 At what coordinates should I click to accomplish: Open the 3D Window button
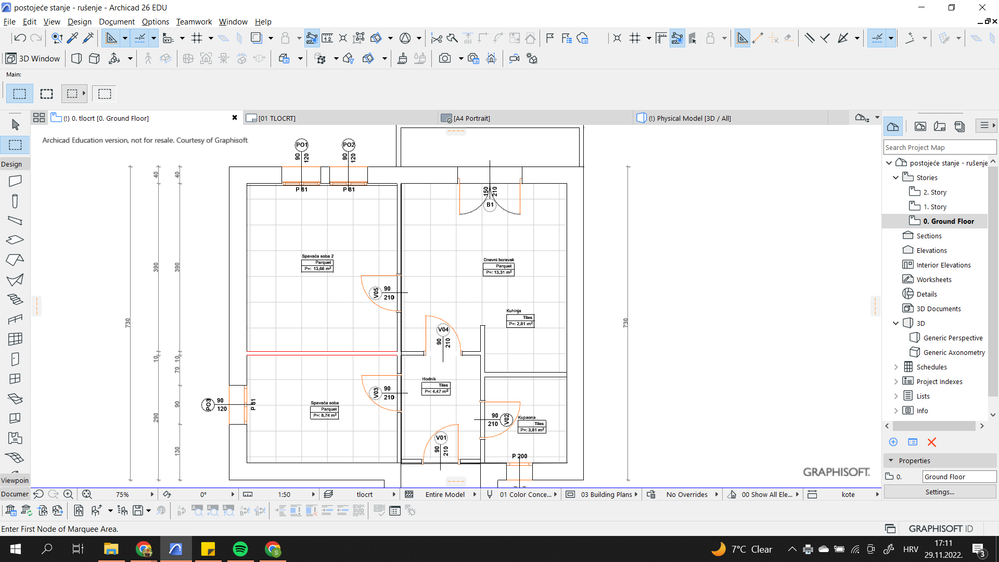[x=34, y=59]
